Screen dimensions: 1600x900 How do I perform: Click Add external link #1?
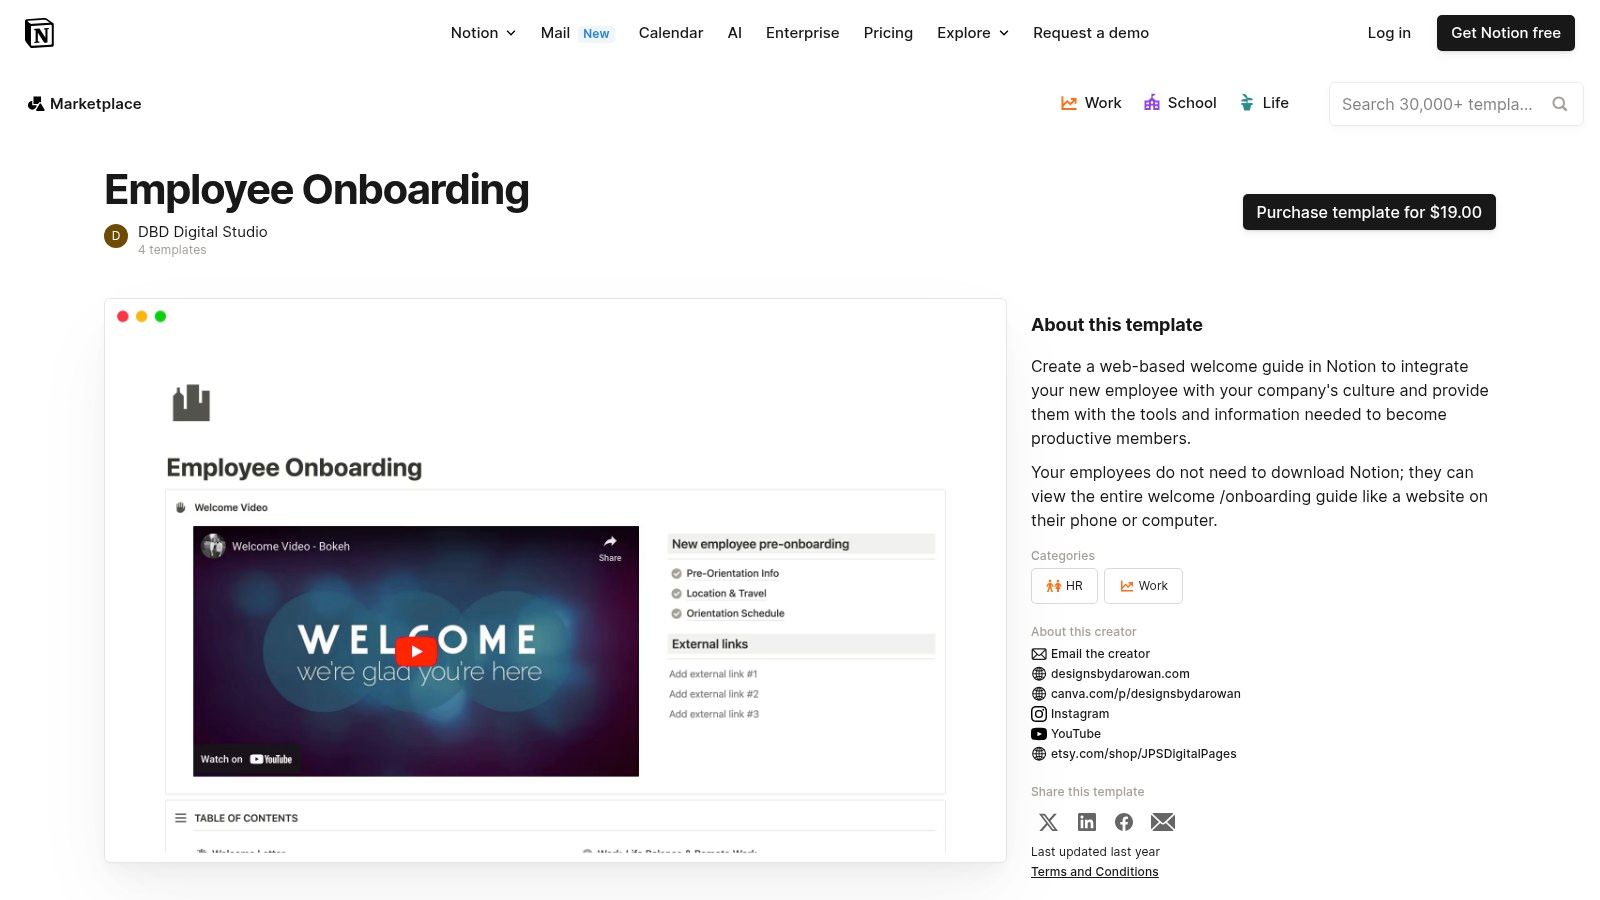click(x=713, y=674)
